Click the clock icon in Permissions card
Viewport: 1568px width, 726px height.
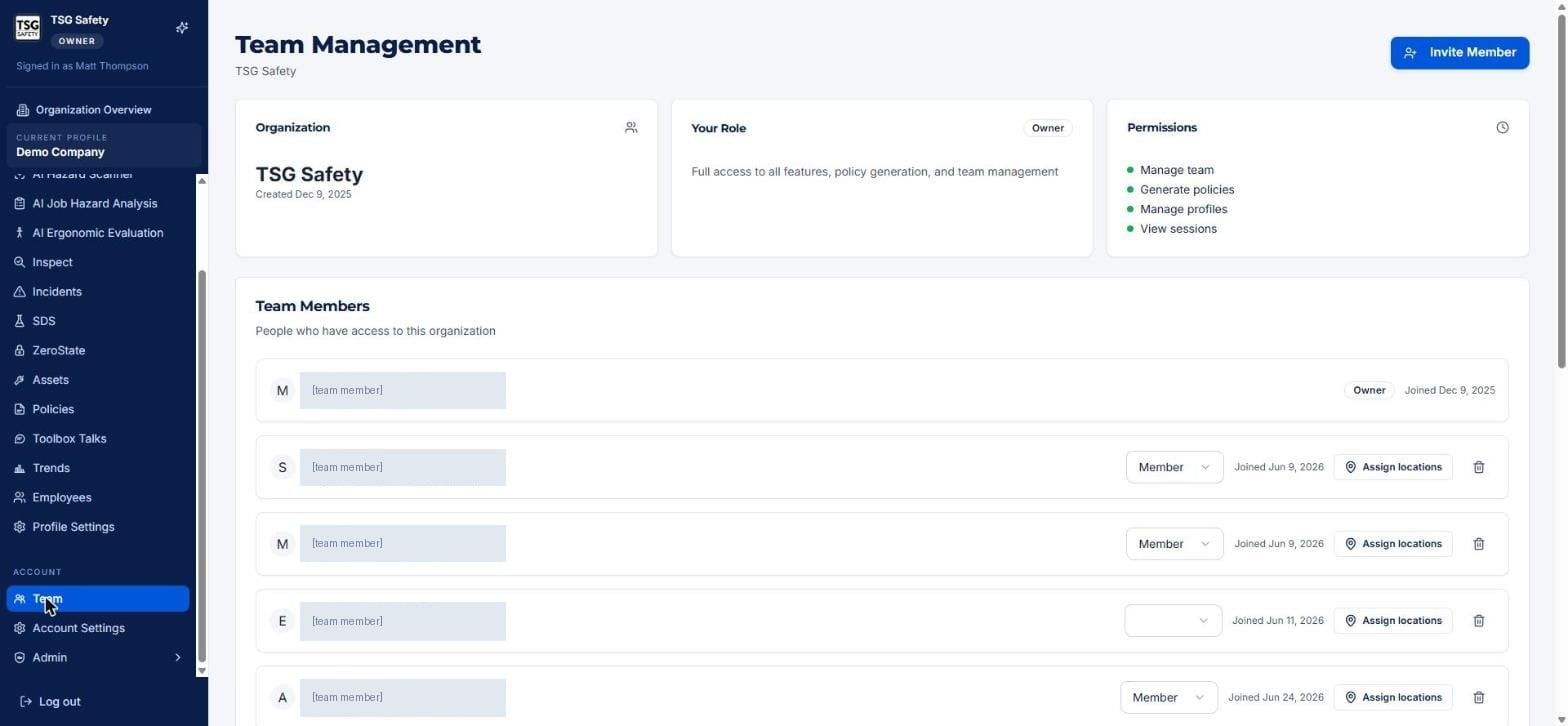click(x=1502, y=128)
